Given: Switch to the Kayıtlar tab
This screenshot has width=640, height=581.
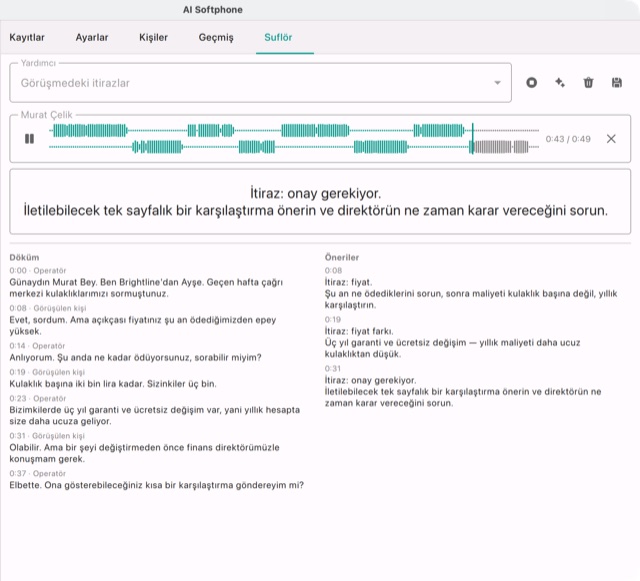Looking at the screenshot, I should click(27, 37).
